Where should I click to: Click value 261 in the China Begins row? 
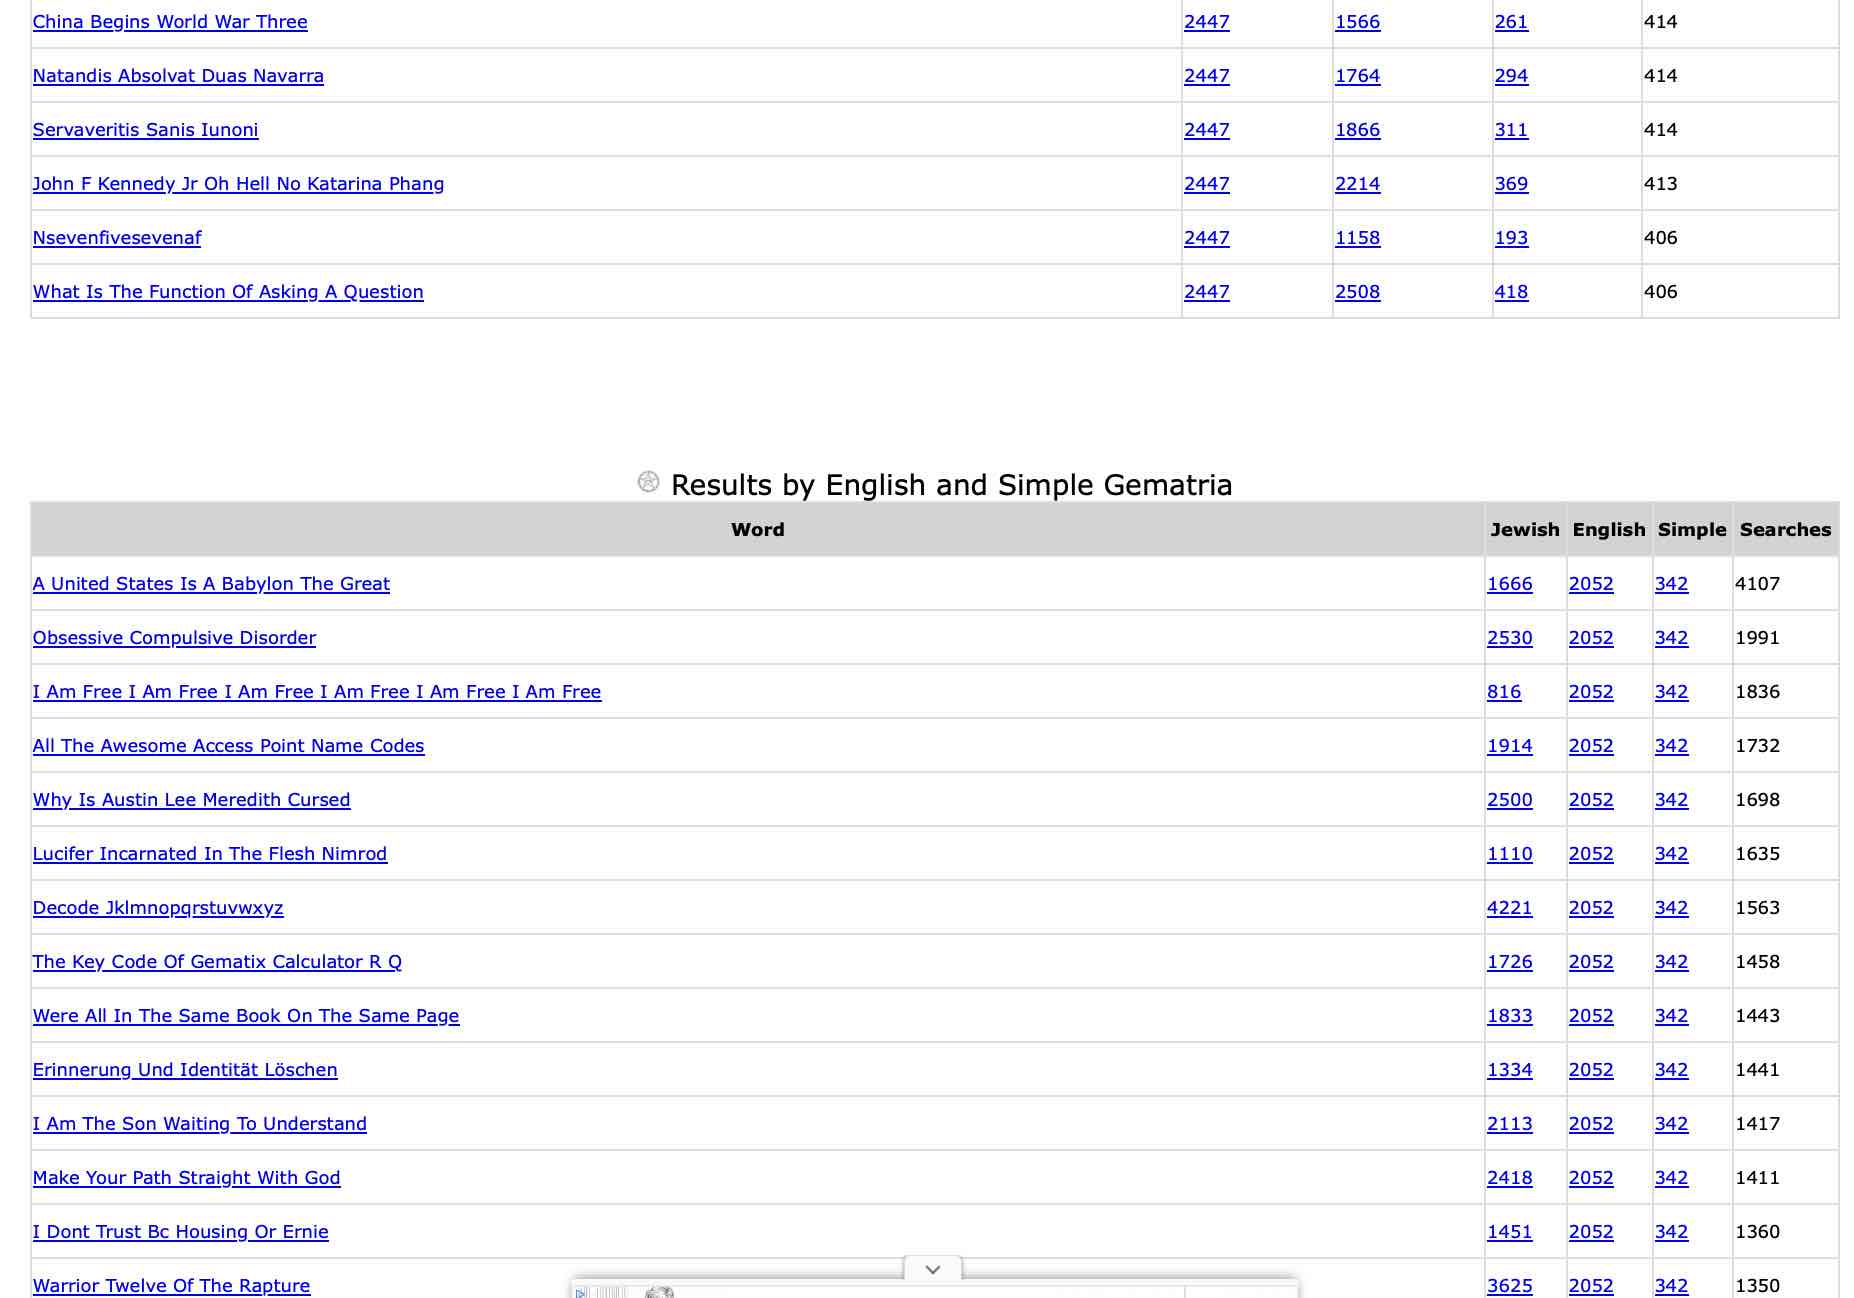click(x=1511, y=22)
